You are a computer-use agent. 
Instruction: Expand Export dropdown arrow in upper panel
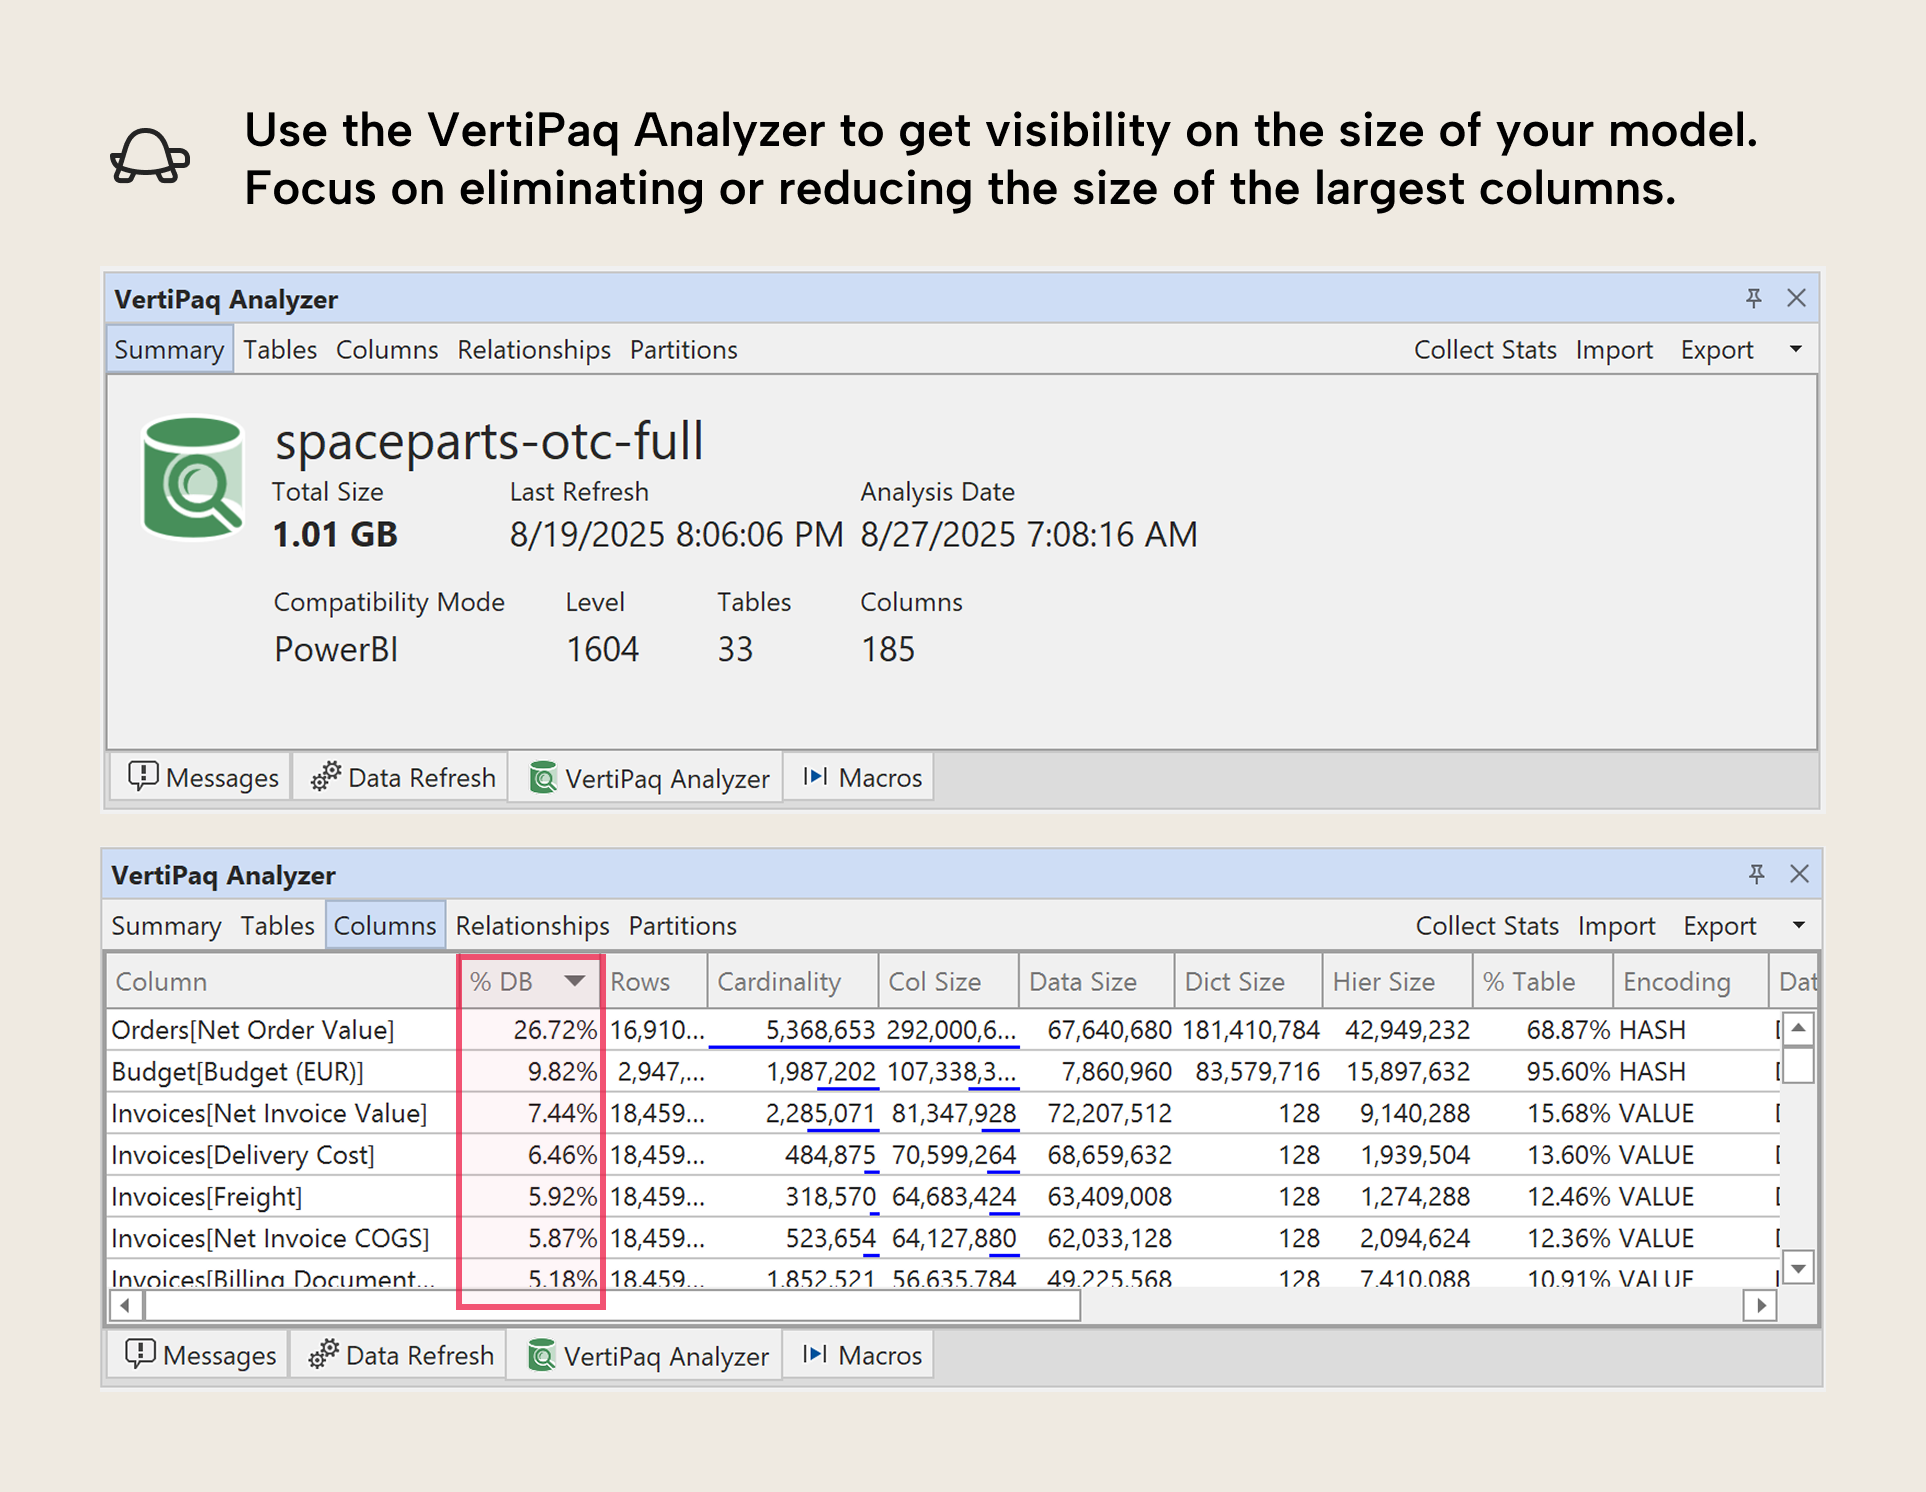(x=1796, y=349)
